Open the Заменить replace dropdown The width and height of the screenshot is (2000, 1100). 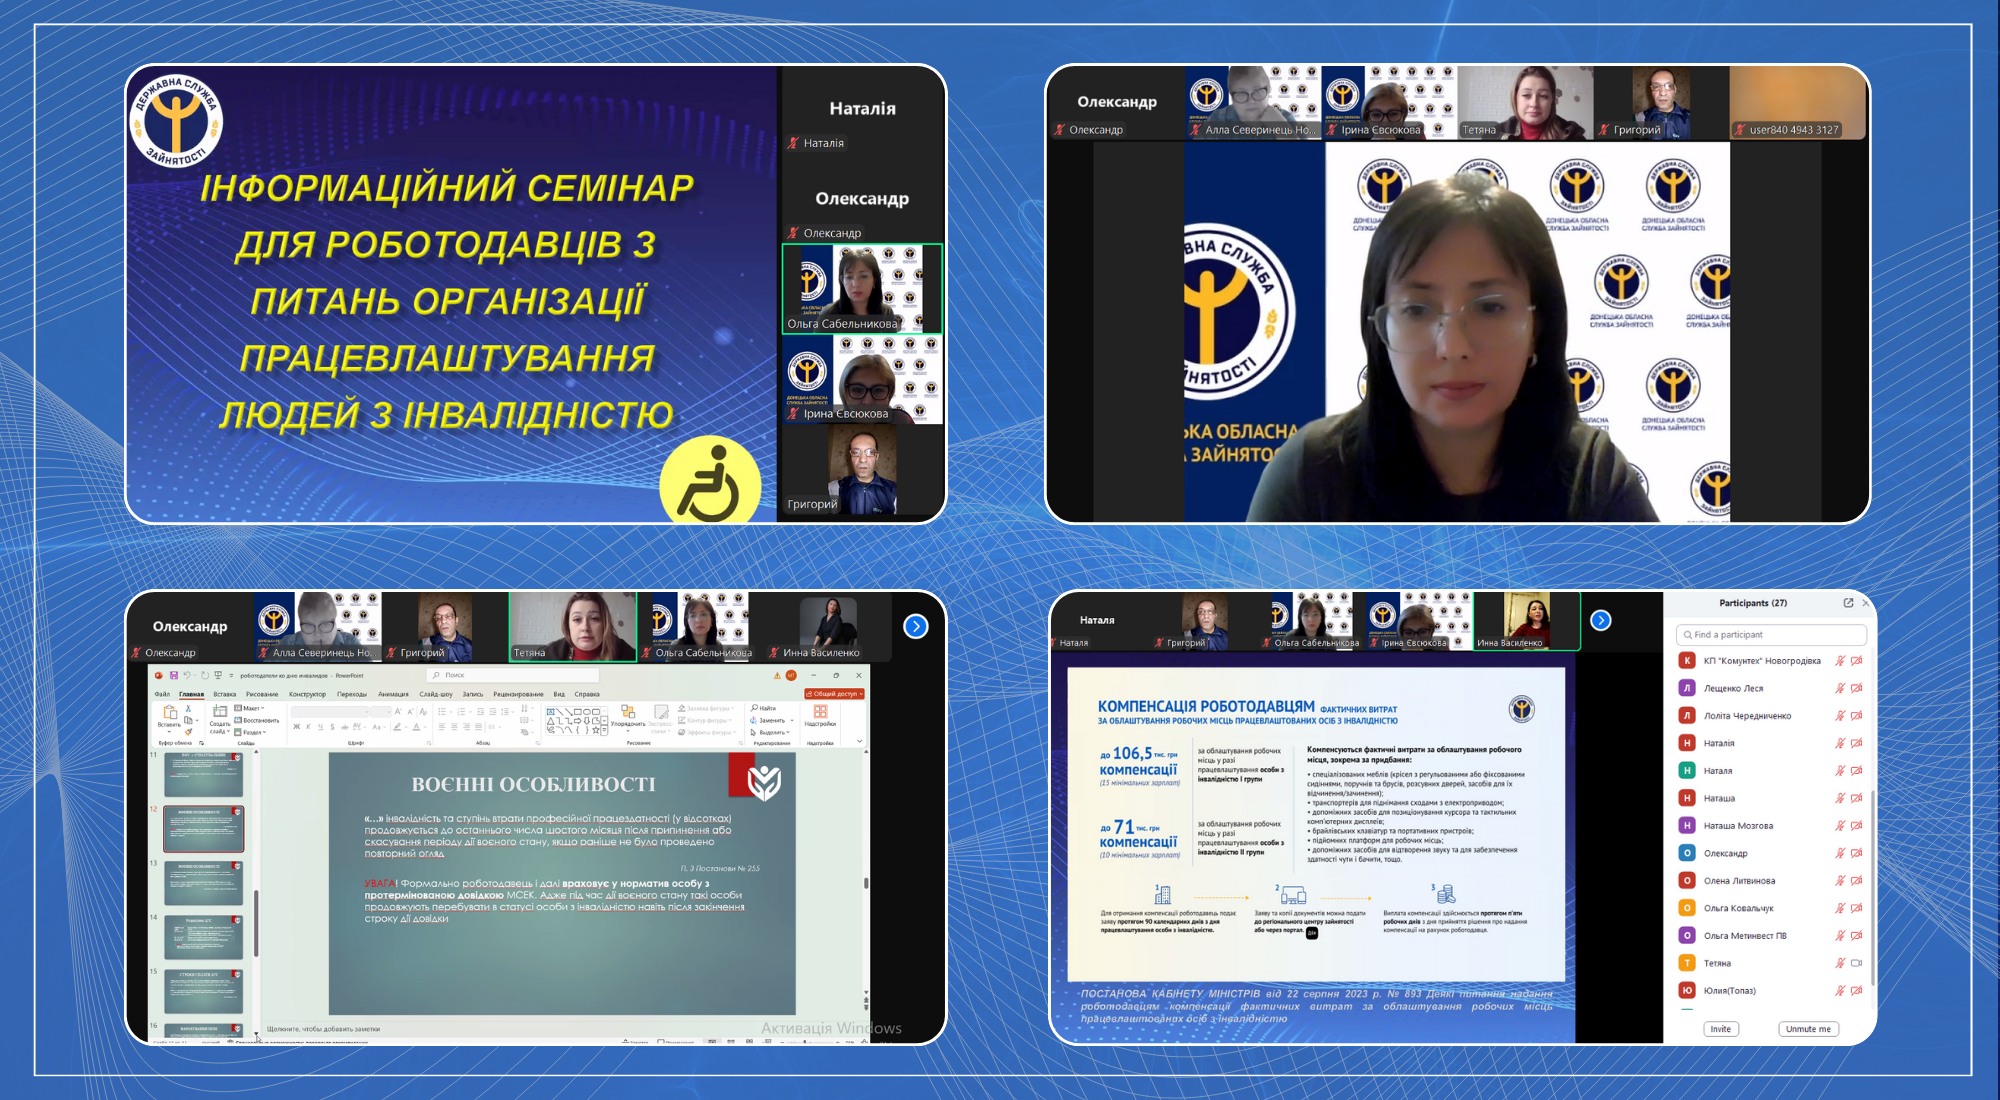(x=772, y=720)
